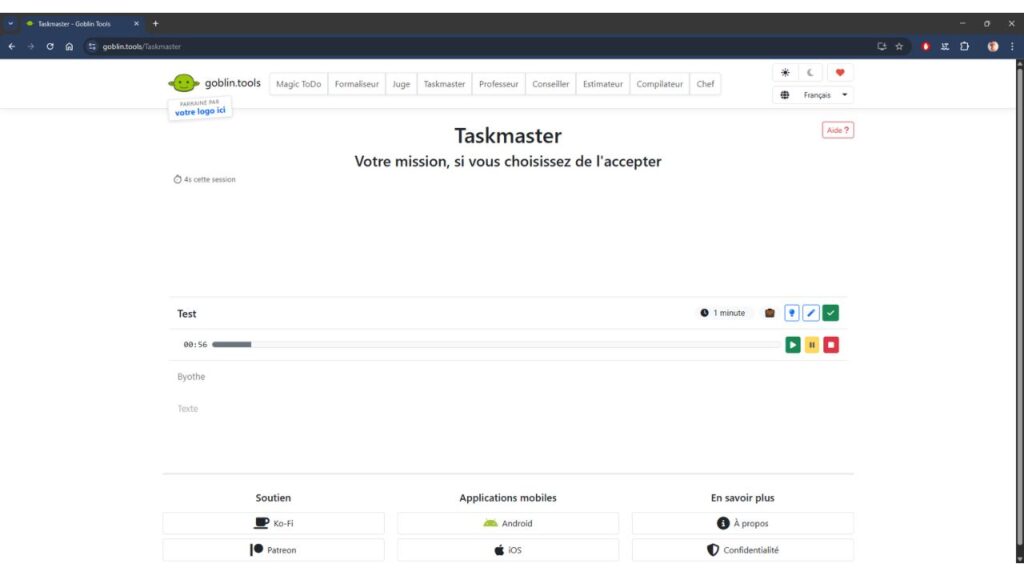Viewport: 1024px width, 576px height.
Task: Open the tab search dropdown arrow
Action: point(10,24)
